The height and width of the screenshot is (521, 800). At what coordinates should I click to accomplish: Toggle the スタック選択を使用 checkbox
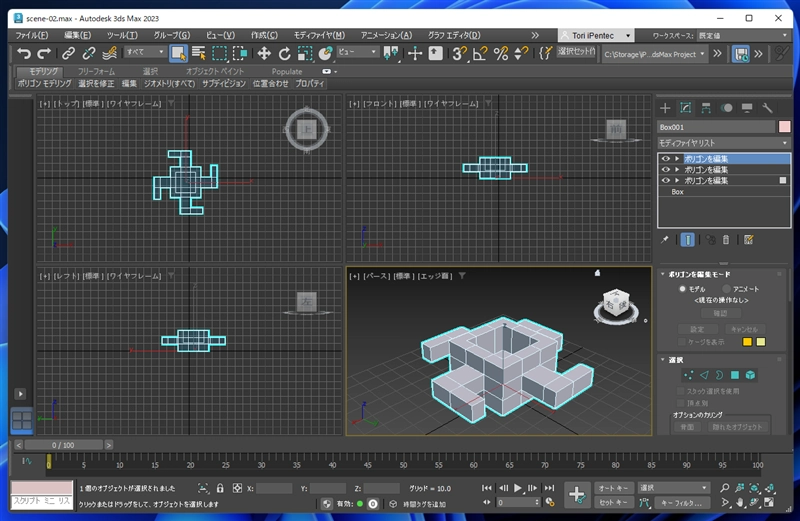coord(680,391)
